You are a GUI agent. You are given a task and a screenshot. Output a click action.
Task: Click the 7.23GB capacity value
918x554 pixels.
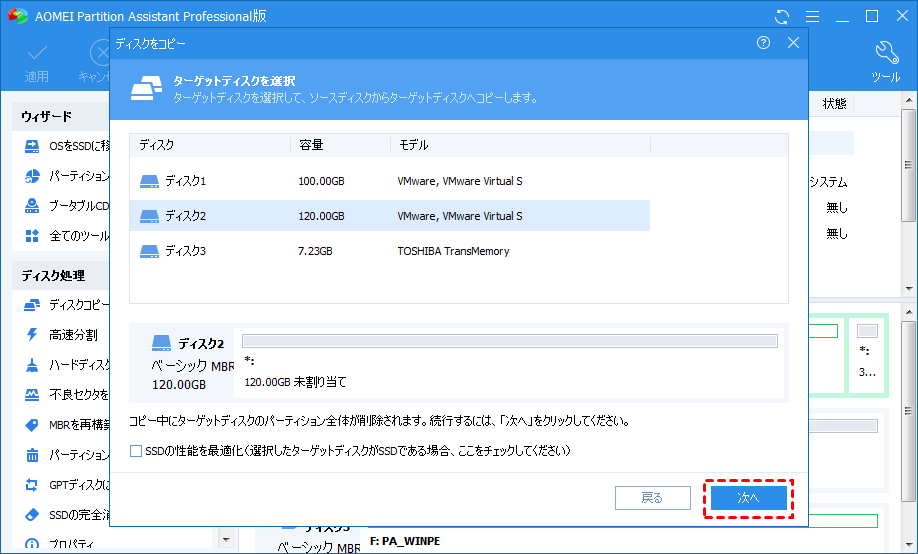(x=315, y=251)
